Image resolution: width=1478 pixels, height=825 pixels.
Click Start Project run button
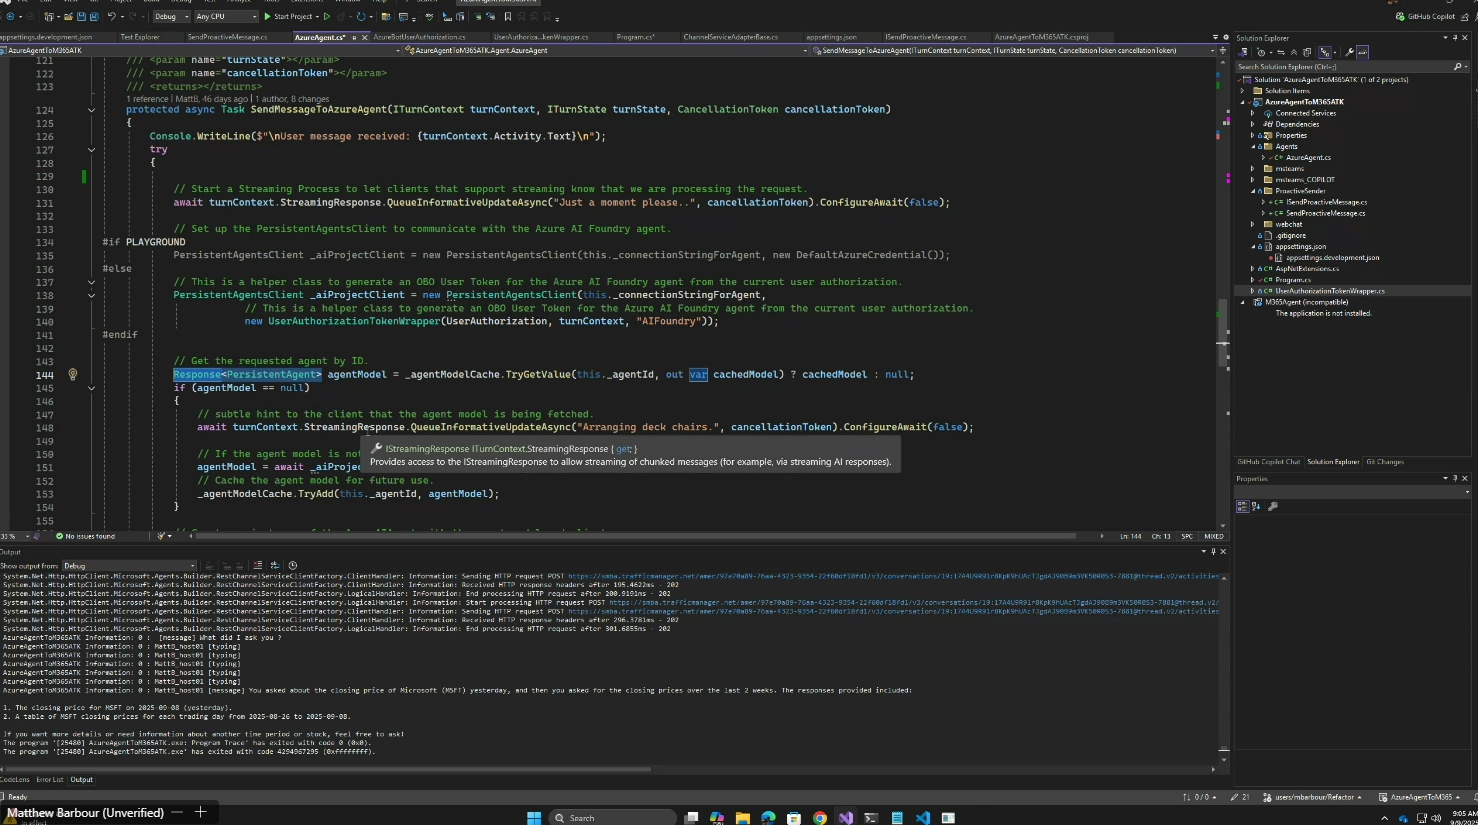pos(288,16)
